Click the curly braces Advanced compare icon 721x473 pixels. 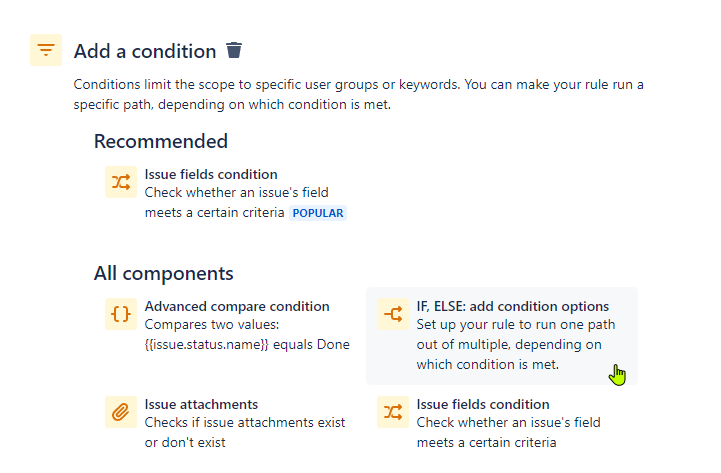(x=121, y=314)
